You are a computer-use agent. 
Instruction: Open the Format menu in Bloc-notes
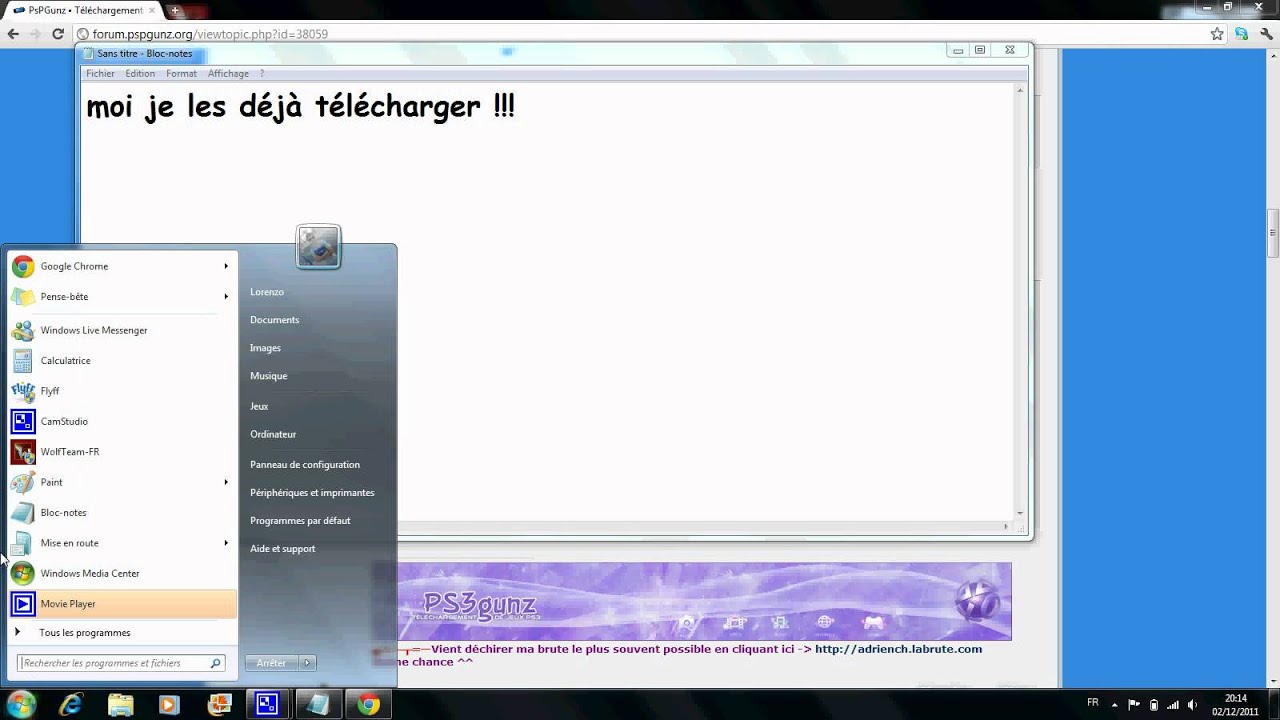click(x=181, y=73)
